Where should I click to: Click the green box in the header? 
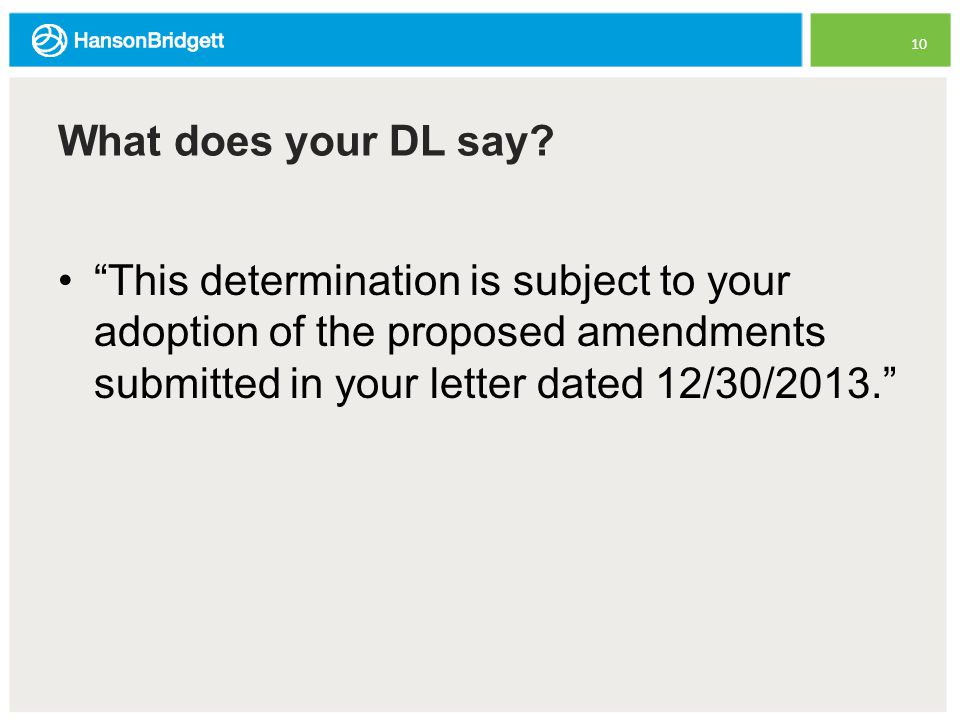[880, 40]
